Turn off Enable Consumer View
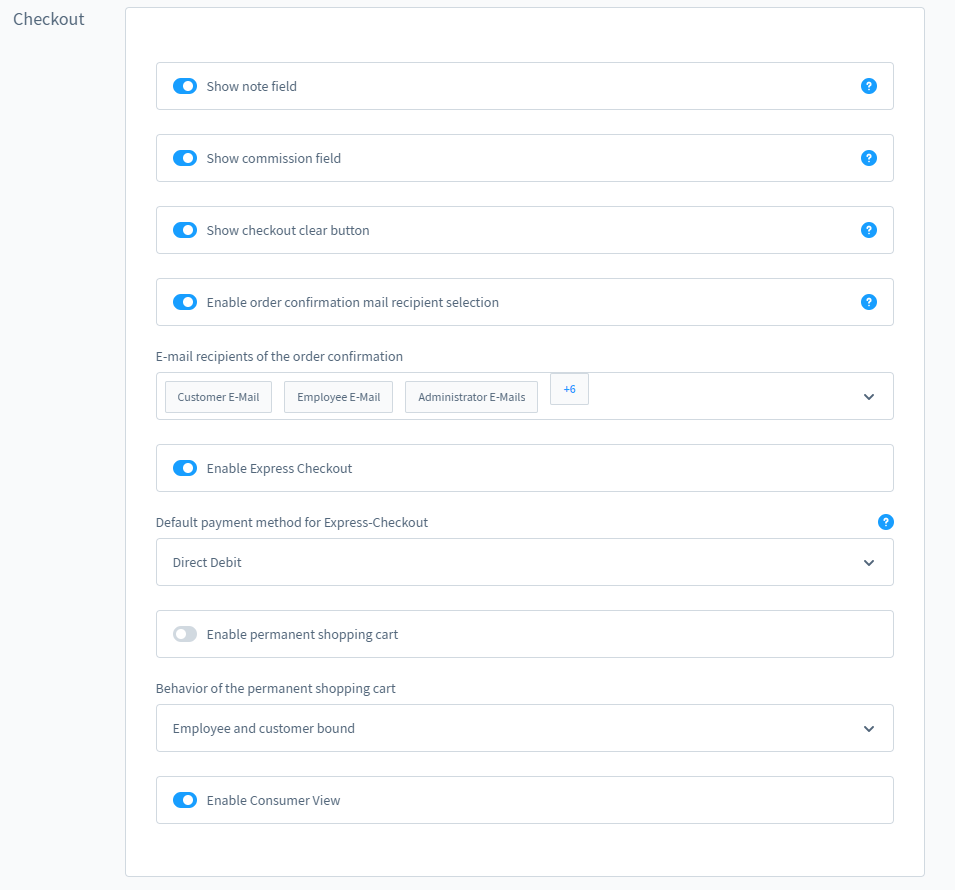 (185, 800)
